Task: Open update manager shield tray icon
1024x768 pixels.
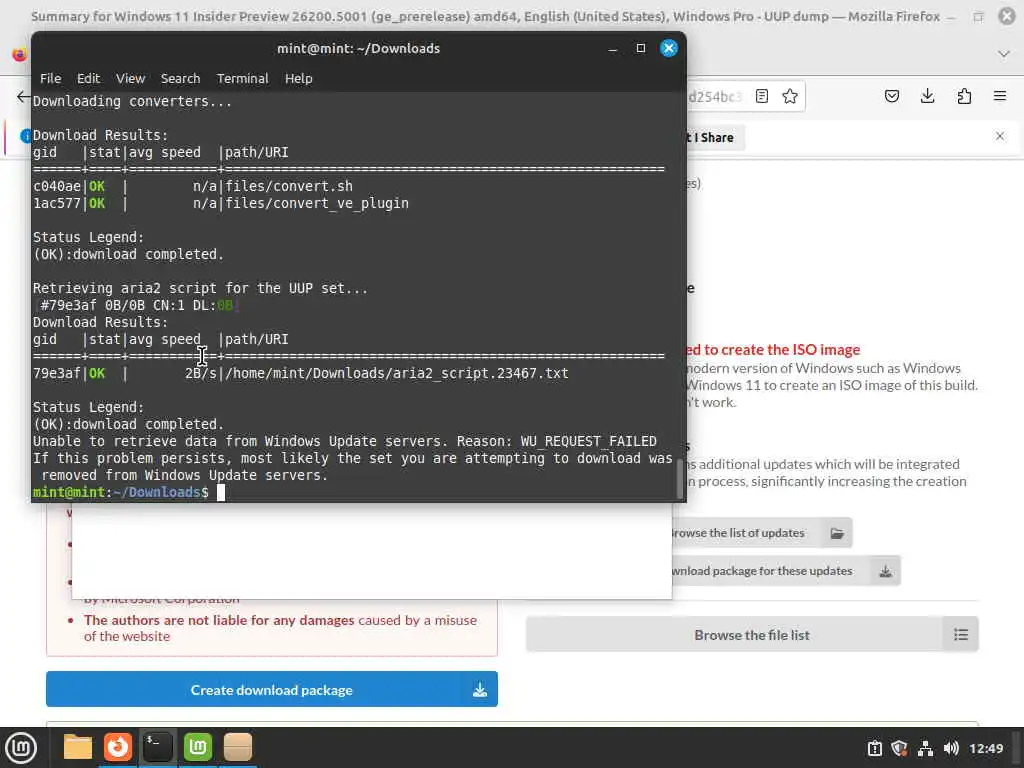Action: coord(899,748)
